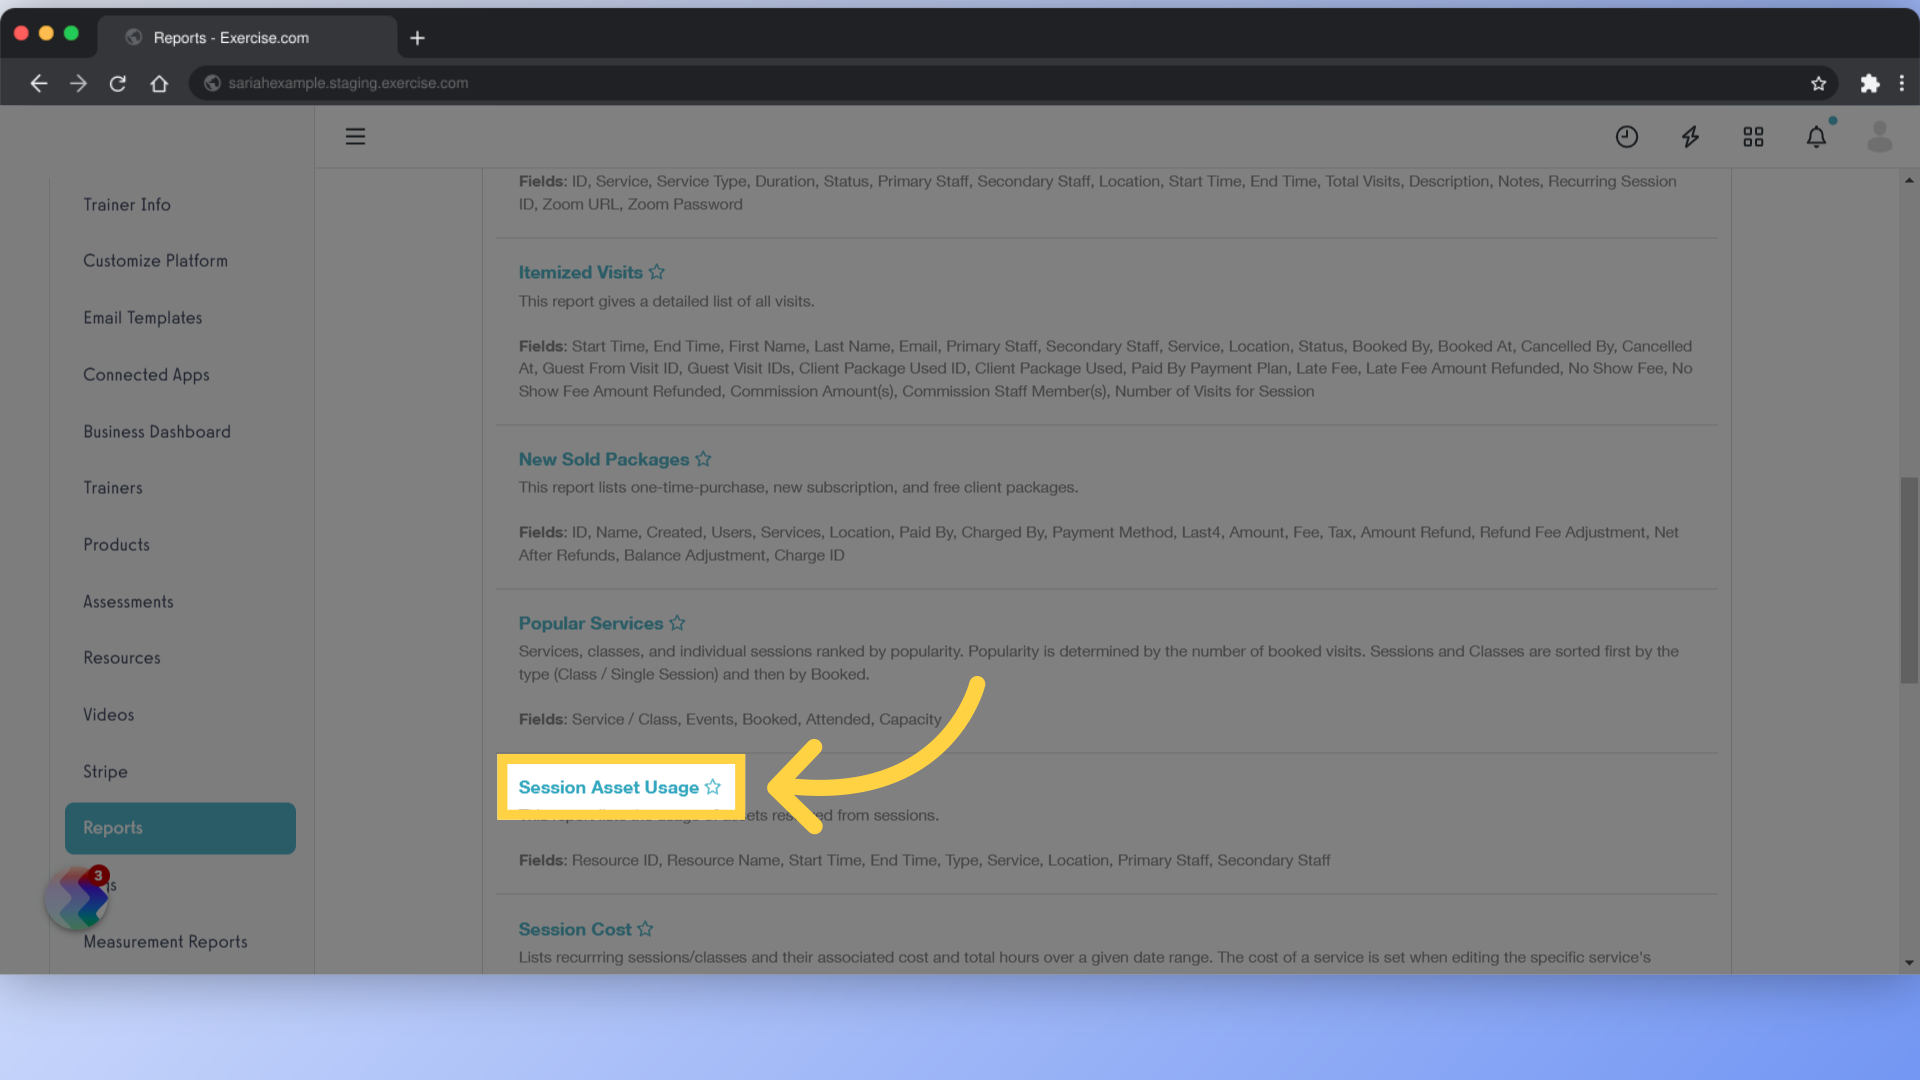The width and height of the screenshot is (1920, 1080).
Task: Open the floating help widget with badge
Action: pyautogui.click(x=77, y=898)
